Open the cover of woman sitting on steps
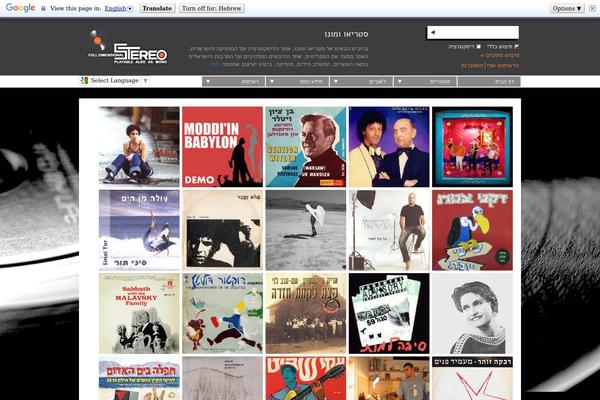Viewport: 600px width, 400px height. (139, 147)
